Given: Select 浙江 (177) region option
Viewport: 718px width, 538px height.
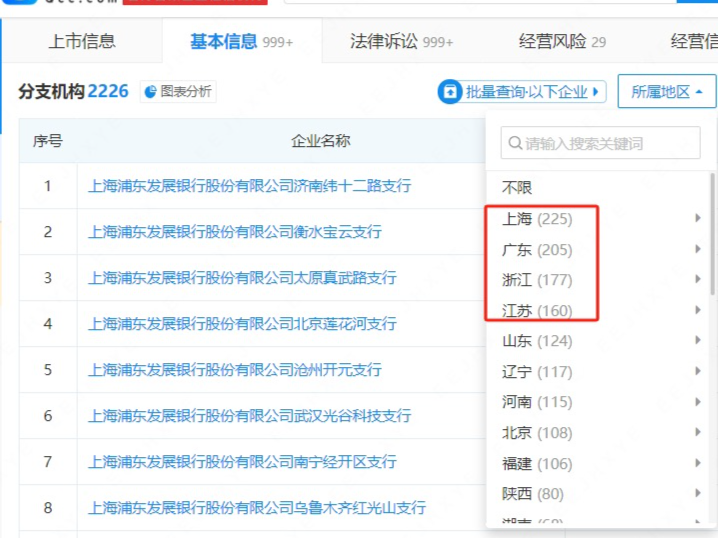Looking at the screenshot, I should click(537, 280).
